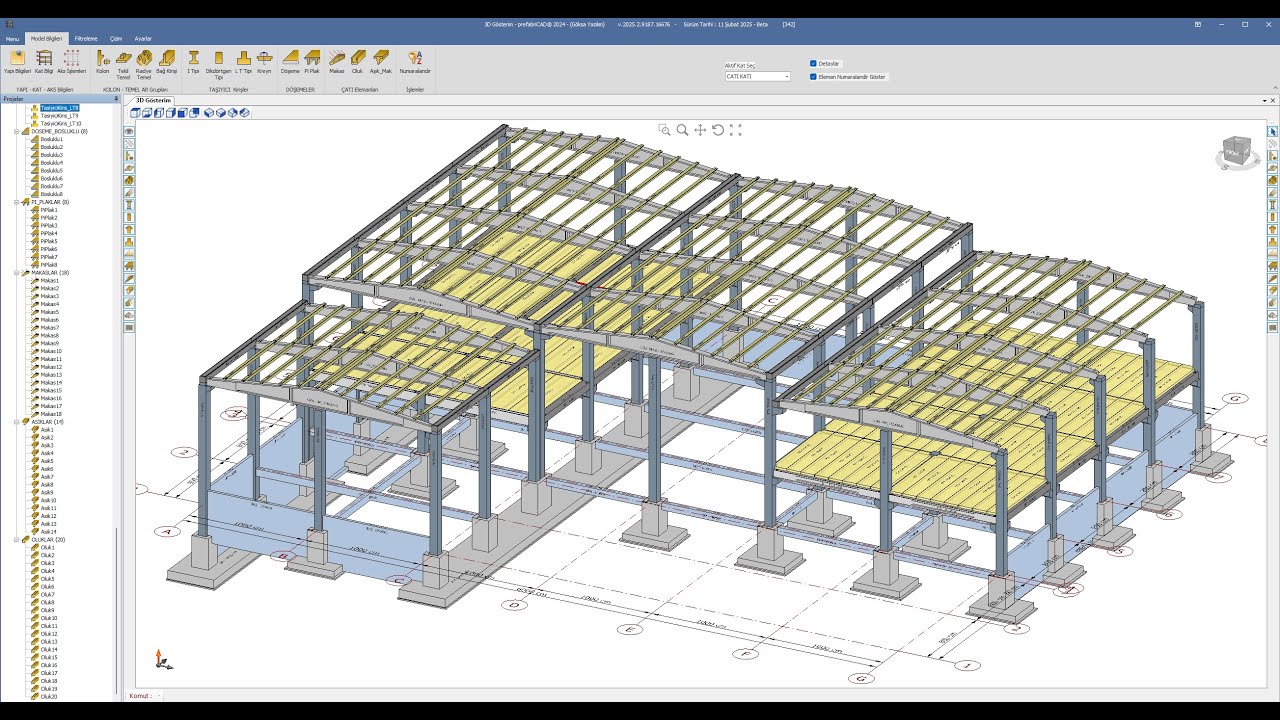The image size is (1280, 720).
Task: Select the Pi Plak tool
Action: pos(312,63)
